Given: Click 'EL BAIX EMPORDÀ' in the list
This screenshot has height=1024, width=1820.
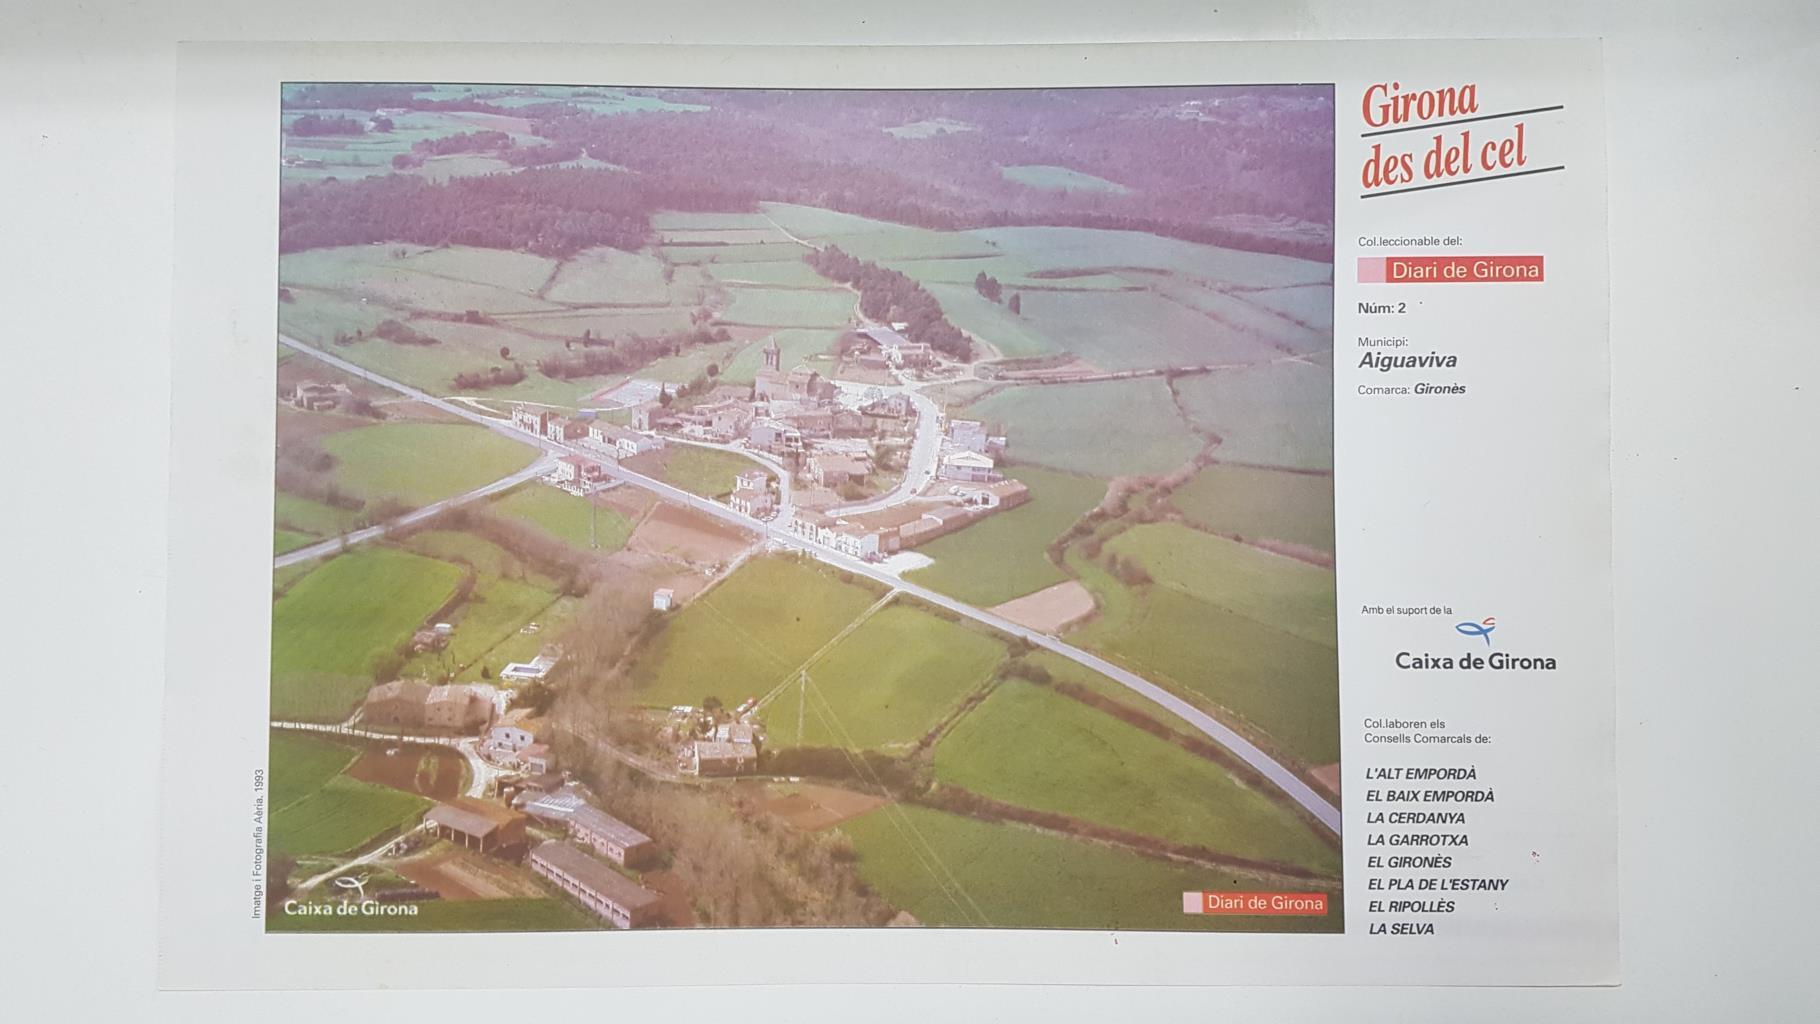Looking at the screenshot, I should pyautogui.click(x=1430, y=796).
